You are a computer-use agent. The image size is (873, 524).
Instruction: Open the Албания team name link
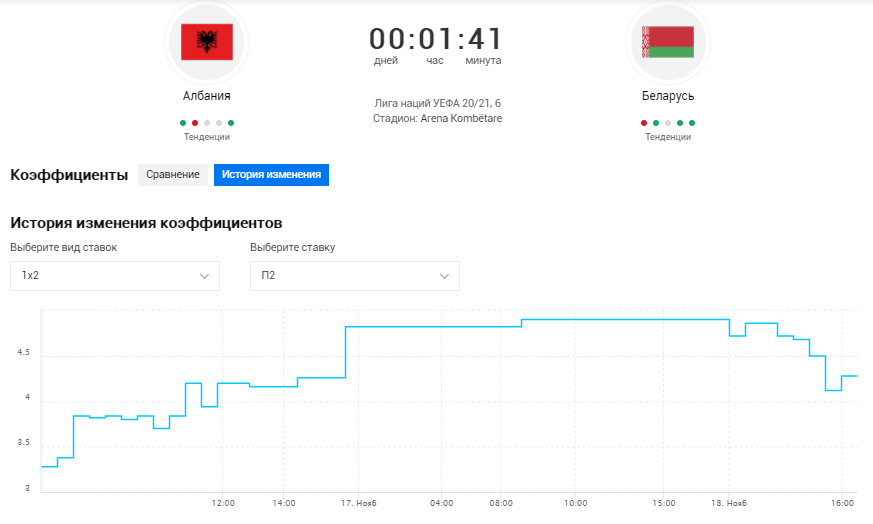click(207, 96)
